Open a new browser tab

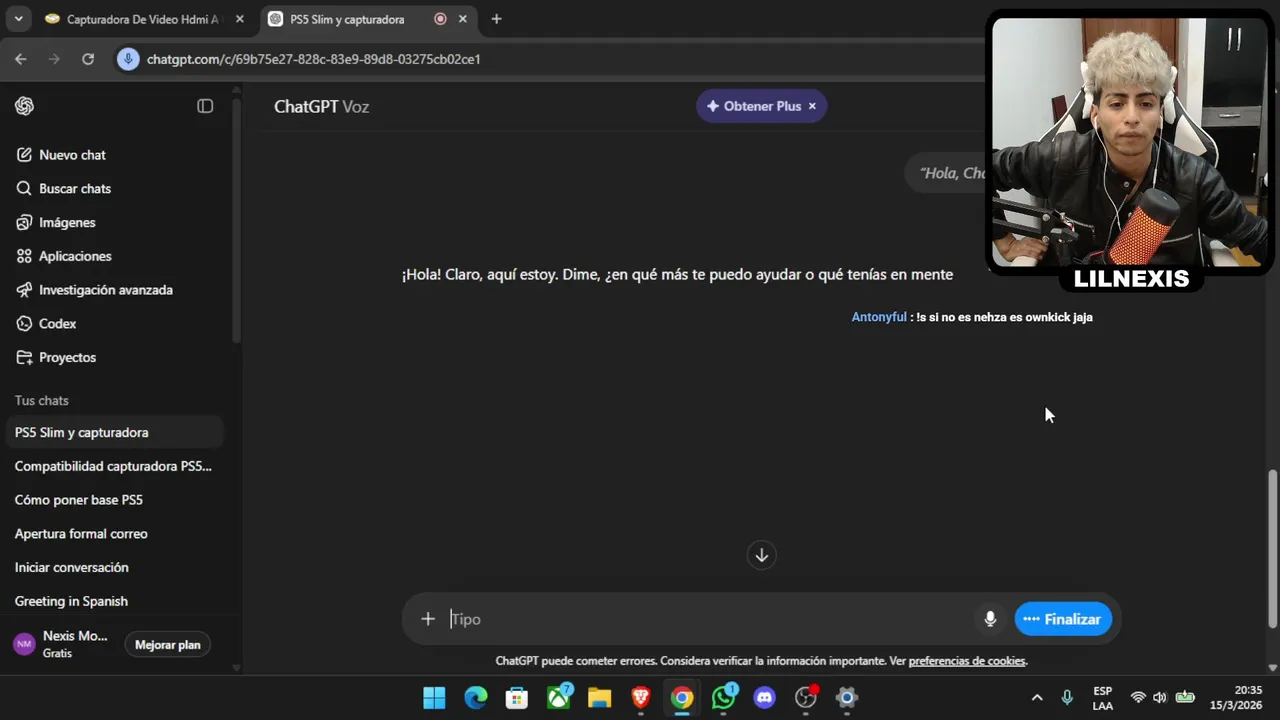496,19
